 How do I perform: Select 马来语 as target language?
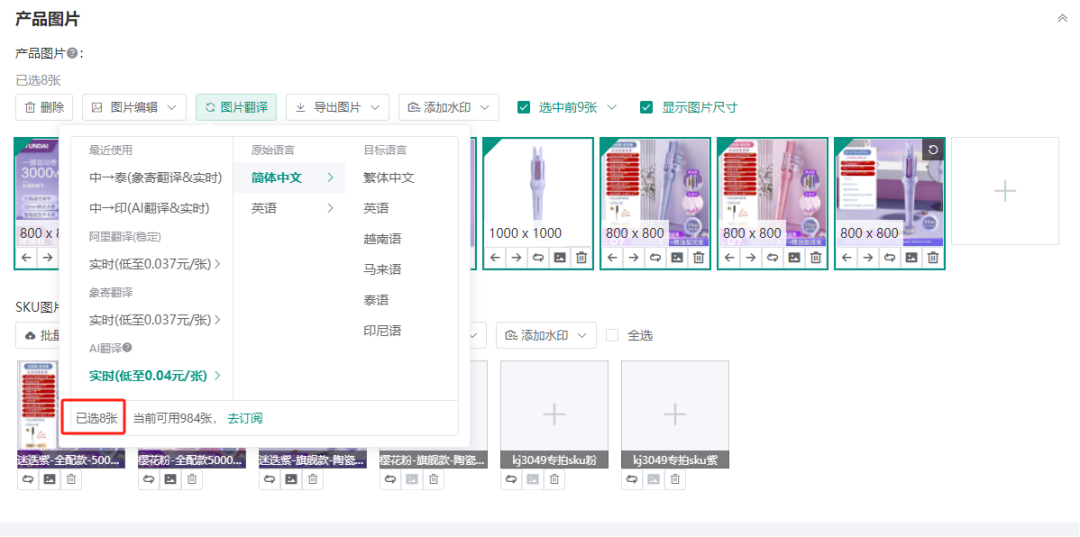382,269
